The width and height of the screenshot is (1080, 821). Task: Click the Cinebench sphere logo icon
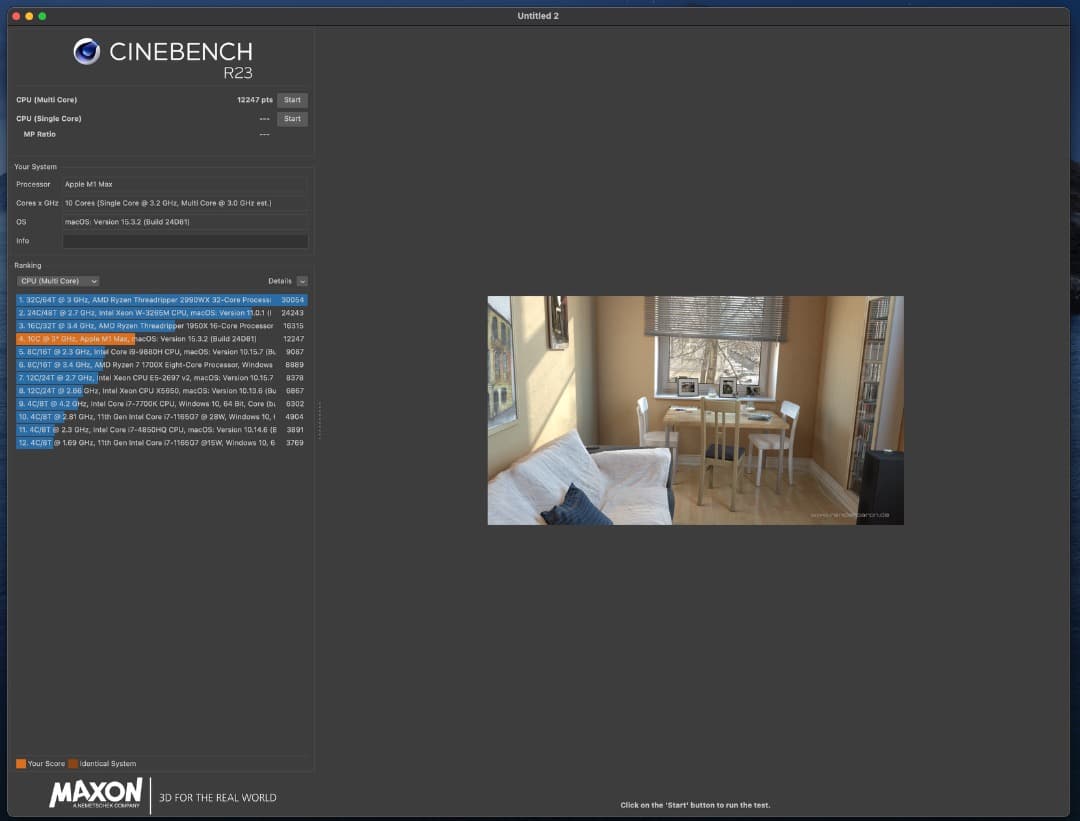tap(87, 51)
